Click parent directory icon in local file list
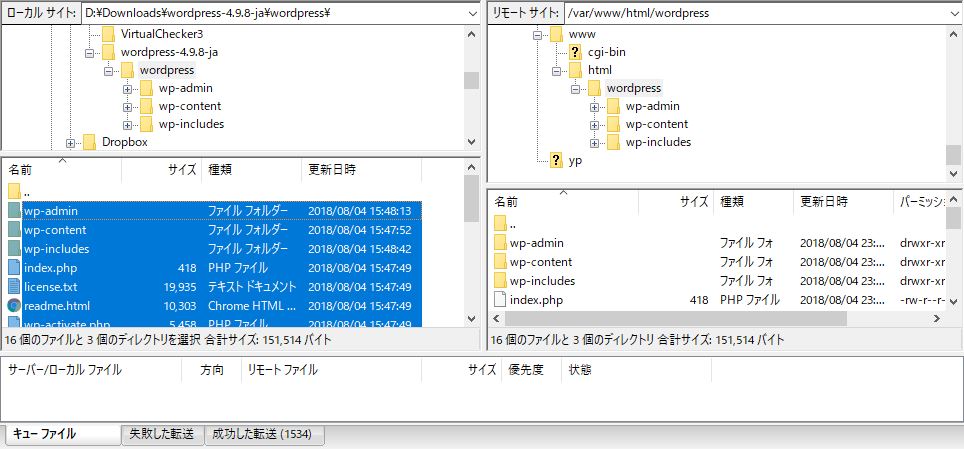The image size is (964, 449). (x=15, y=191)
